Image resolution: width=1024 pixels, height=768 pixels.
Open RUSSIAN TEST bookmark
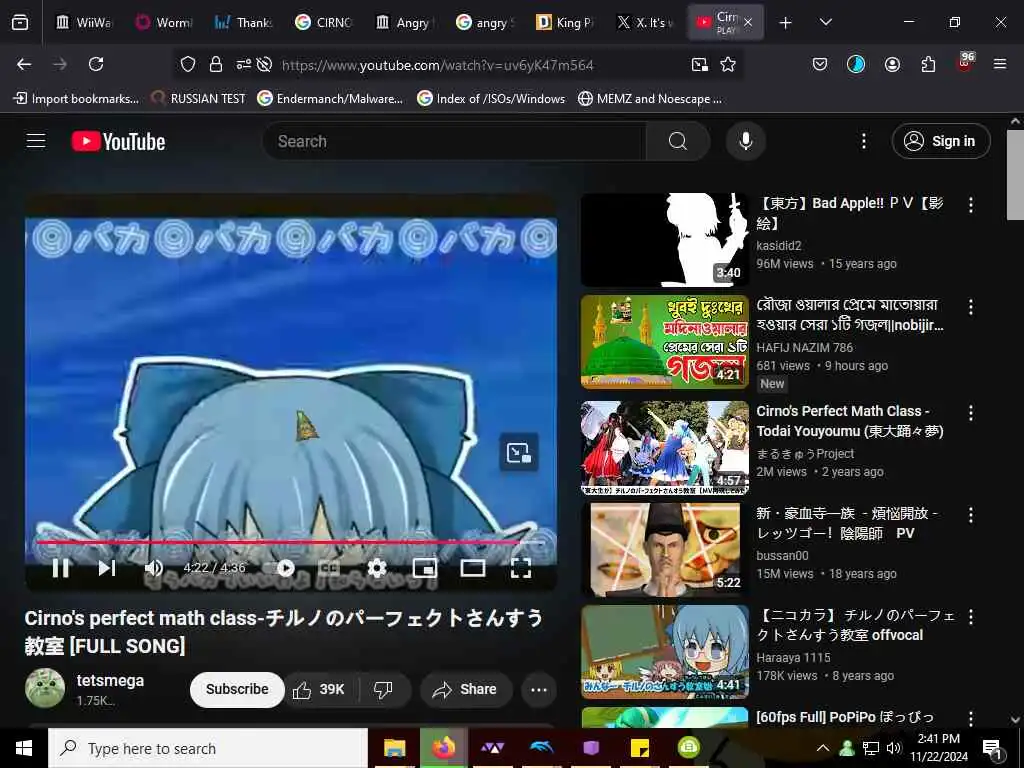pyautogui.click(x=199, y=99)
